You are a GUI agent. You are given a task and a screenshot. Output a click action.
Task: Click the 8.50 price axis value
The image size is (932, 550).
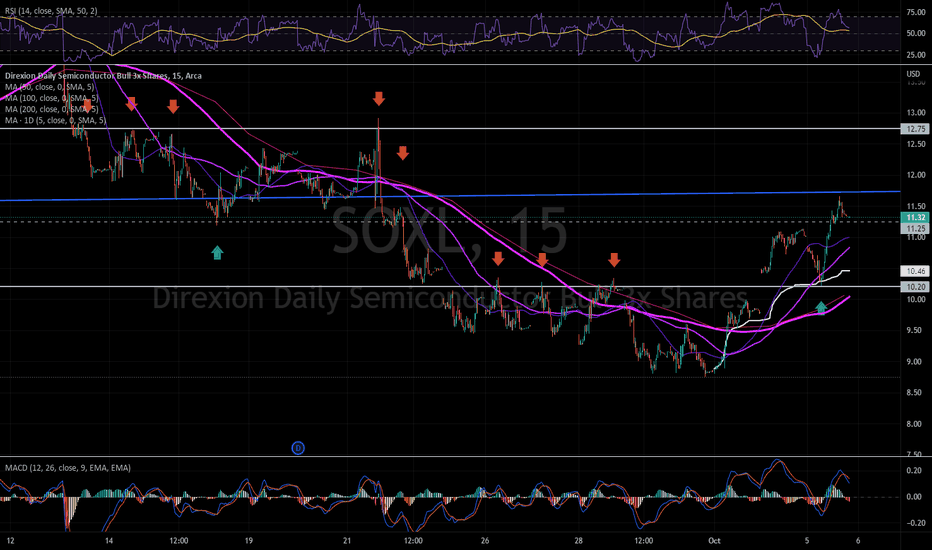(915, 392)
